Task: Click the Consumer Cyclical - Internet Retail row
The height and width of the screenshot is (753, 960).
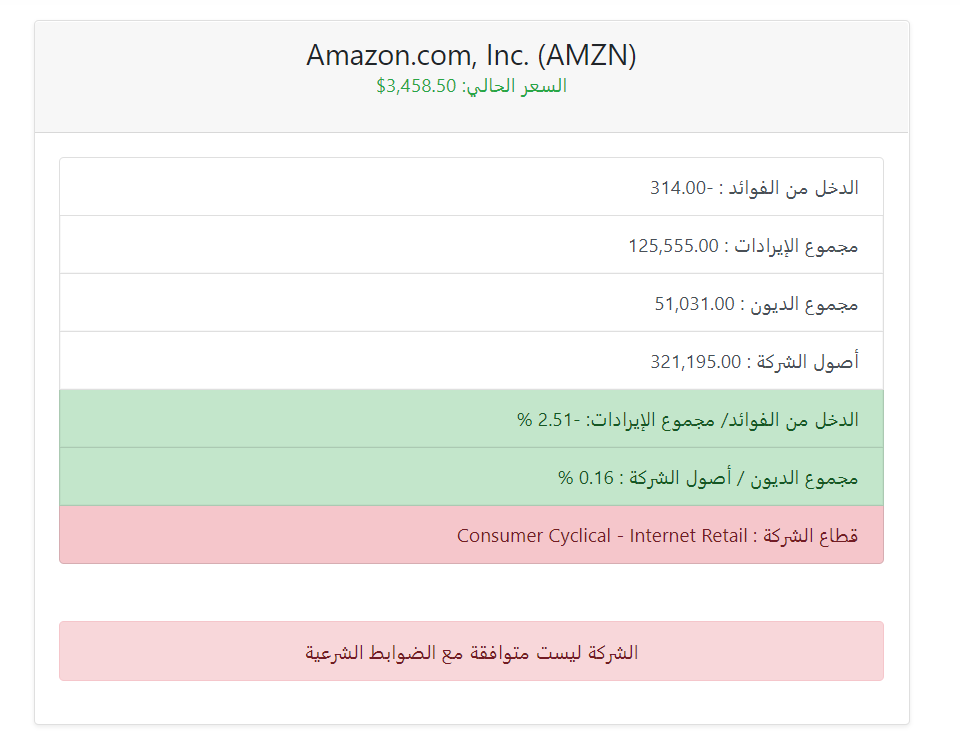Action: 471,535
